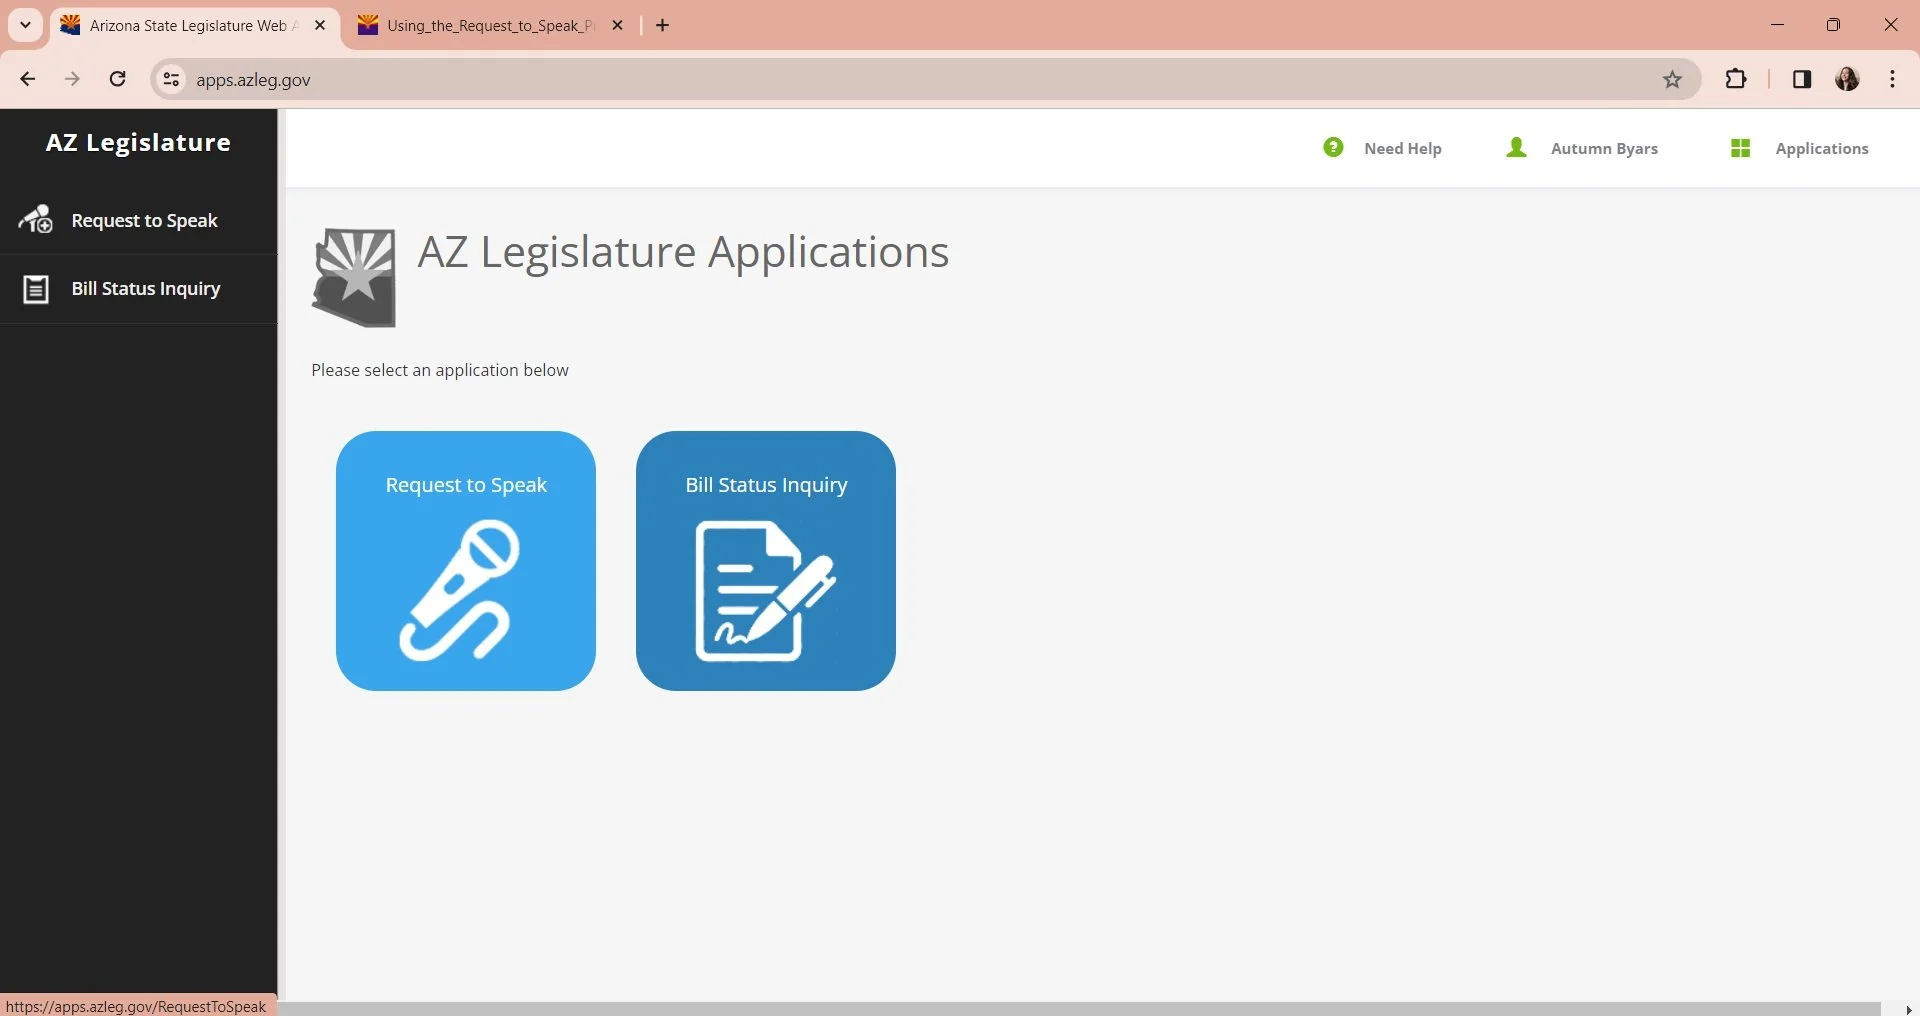Click the Arizona state logo image
The height and width of the screenshot is (1016, 1920).
click(354, 277)
